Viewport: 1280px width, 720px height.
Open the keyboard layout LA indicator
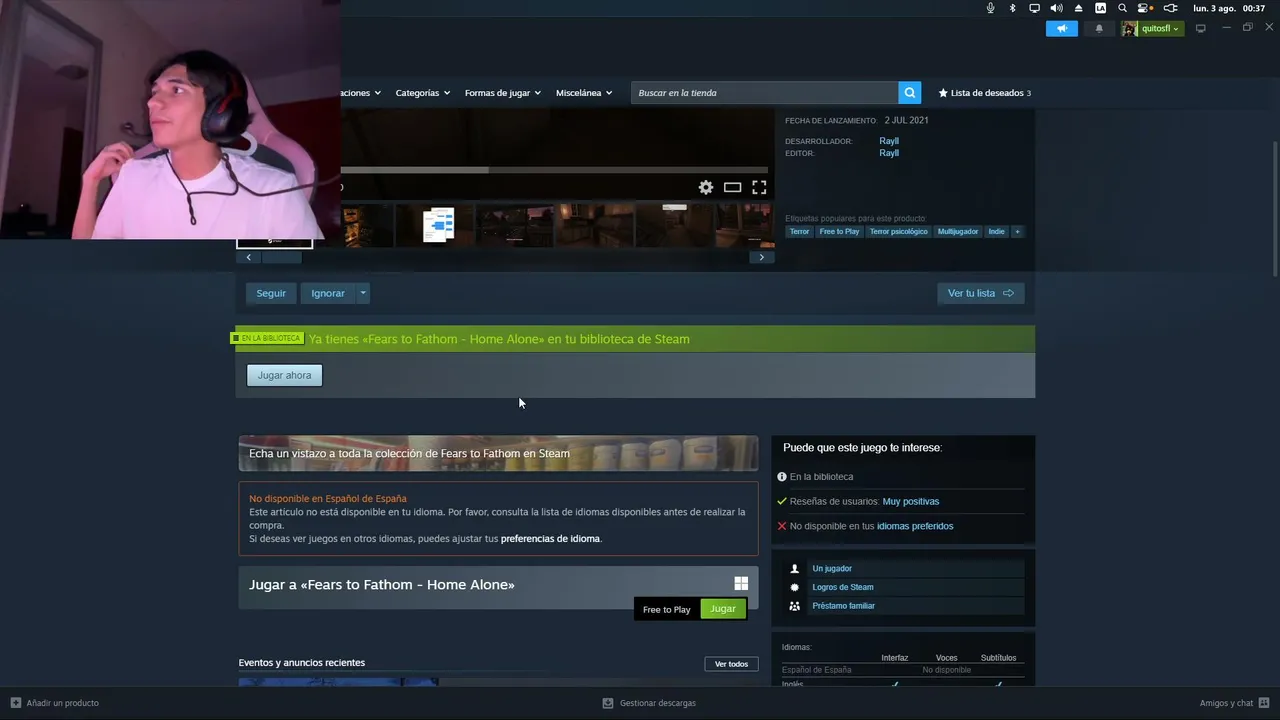point(1100,8)
